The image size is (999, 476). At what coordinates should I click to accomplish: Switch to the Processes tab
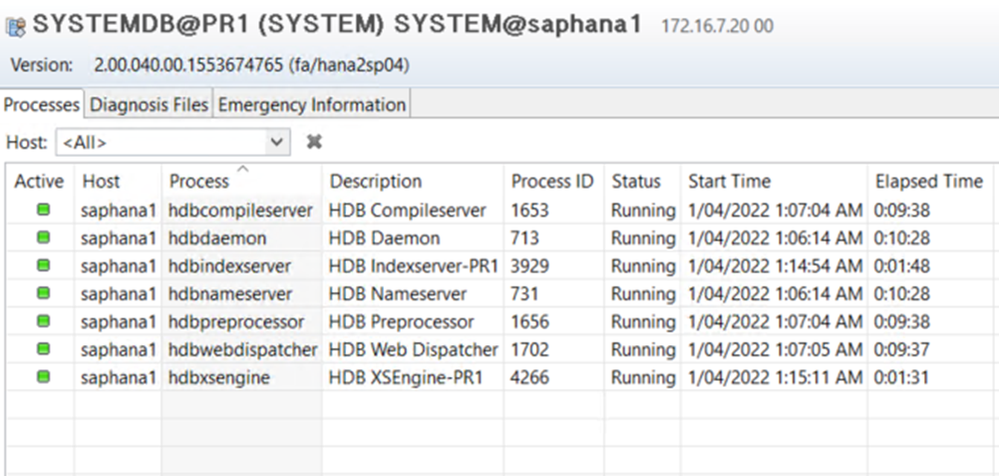(42, 105)
